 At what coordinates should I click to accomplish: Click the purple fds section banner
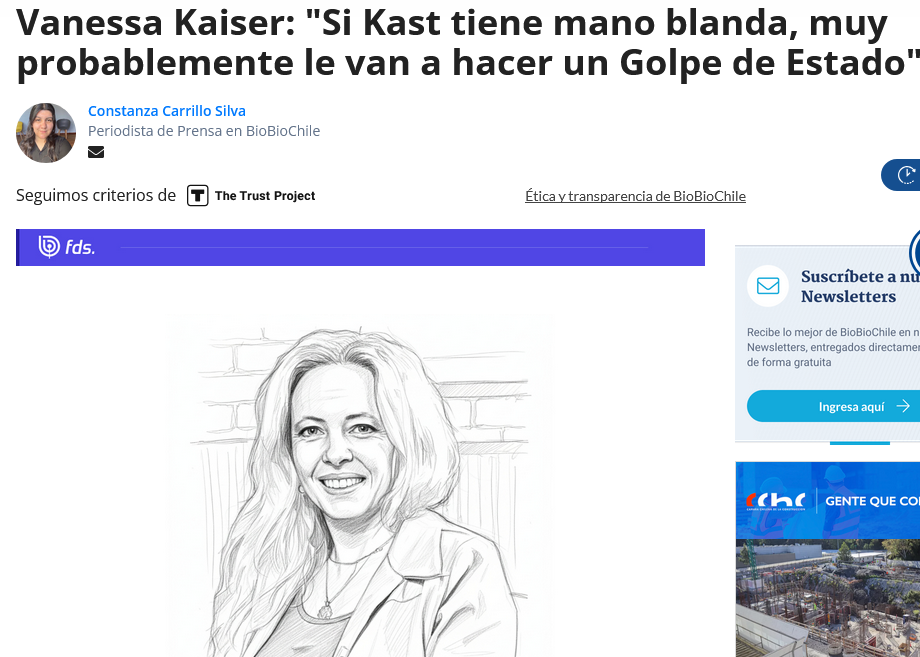coord(360,248)
